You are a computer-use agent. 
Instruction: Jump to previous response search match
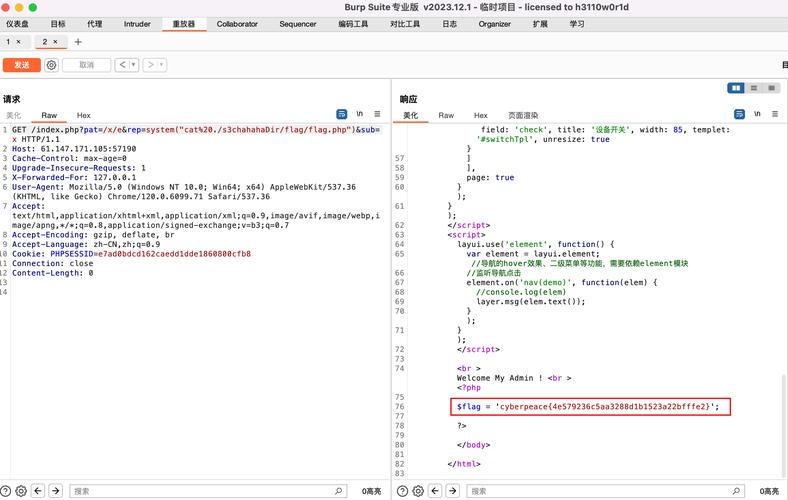click(435, 491)
